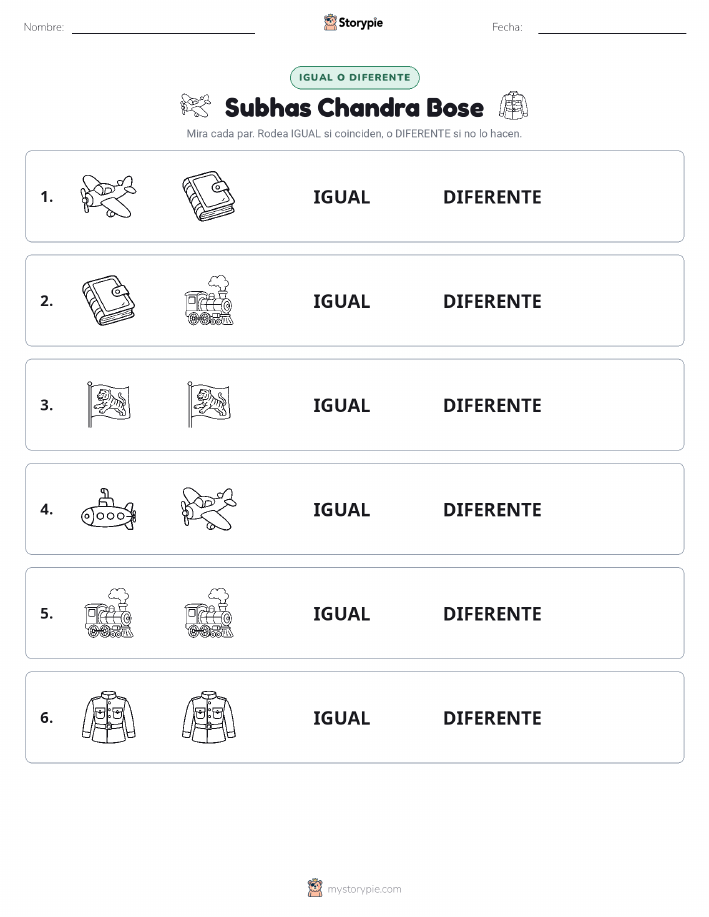Choose DIFERENTE for question 2

(x=492, y=301)
